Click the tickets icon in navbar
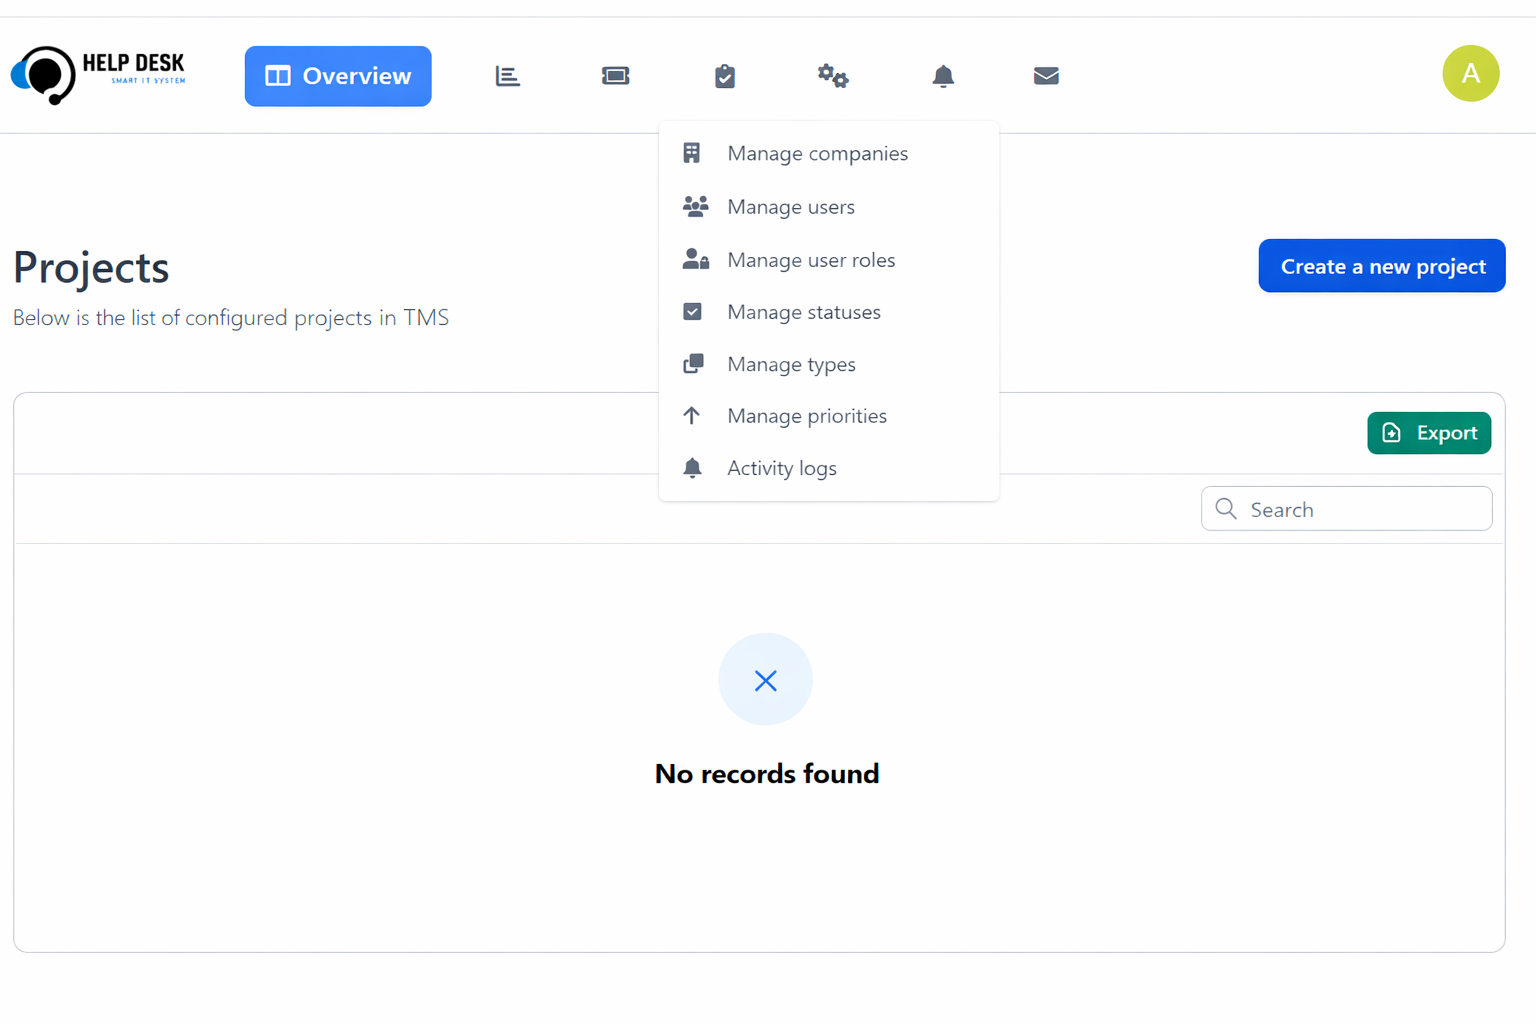This screenshot has height=1024, width=1536. (x=615, y=76)
